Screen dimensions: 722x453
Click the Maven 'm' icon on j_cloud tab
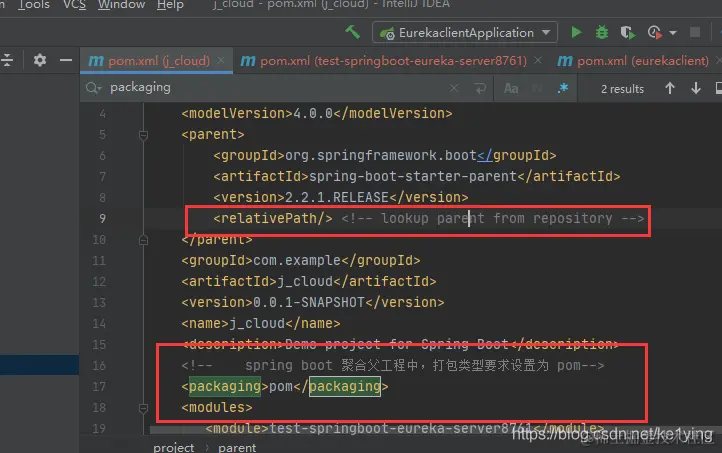click(x=96, y=61)
